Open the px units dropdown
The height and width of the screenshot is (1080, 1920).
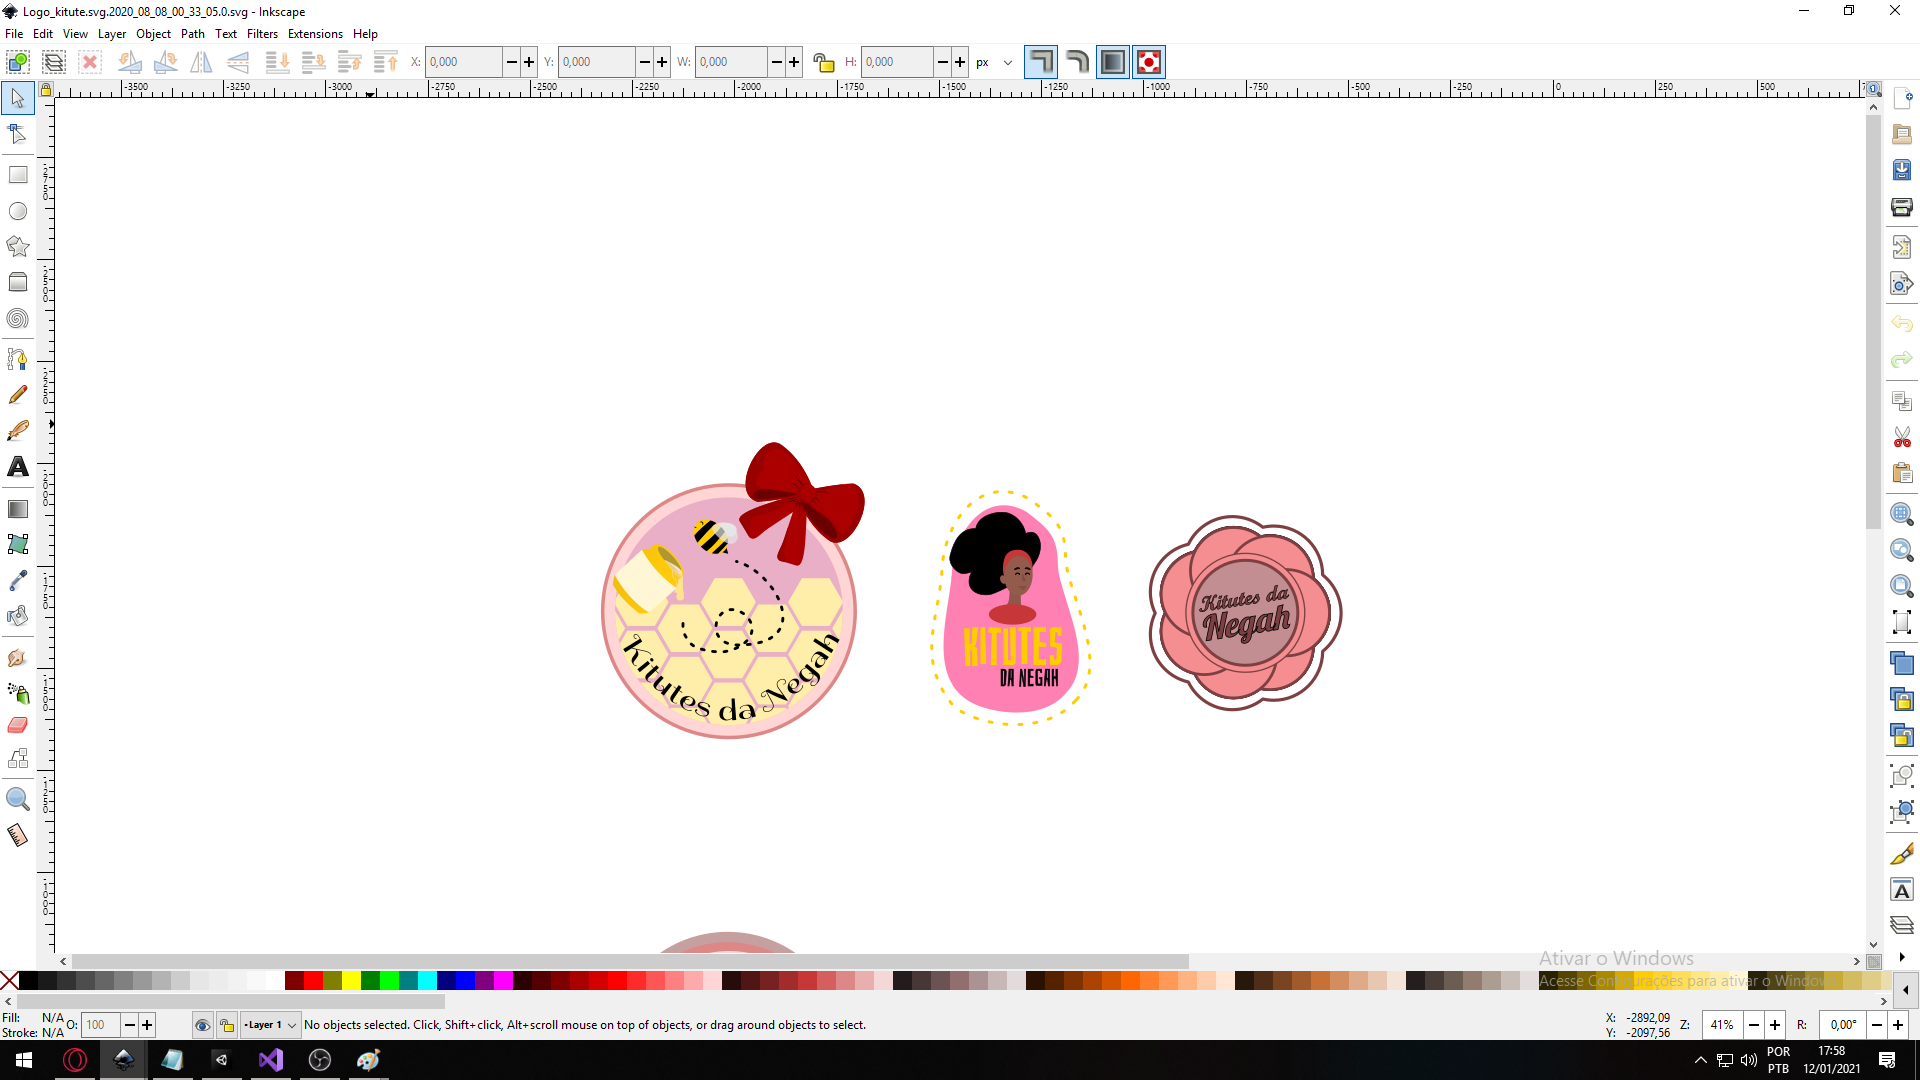point(994,62)
